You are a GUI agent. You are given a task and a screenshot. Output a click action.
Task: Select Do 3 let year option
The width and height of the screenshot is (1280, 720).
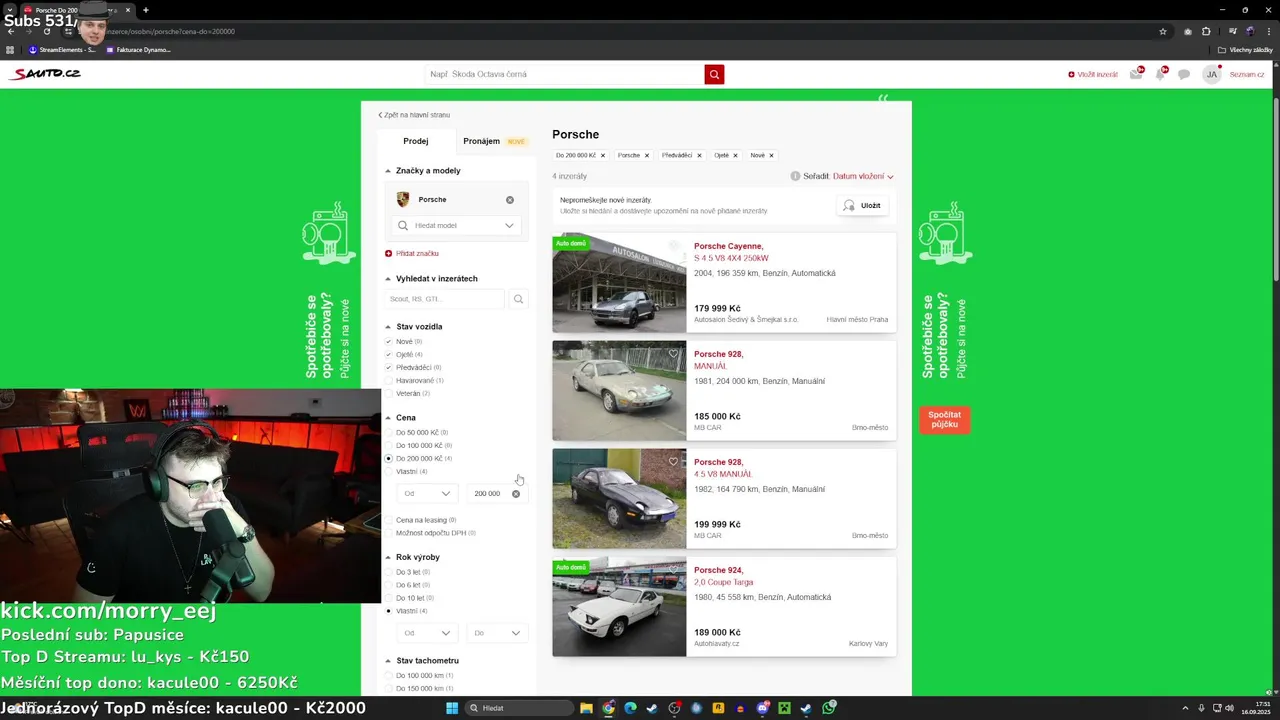tap(389, 573)
